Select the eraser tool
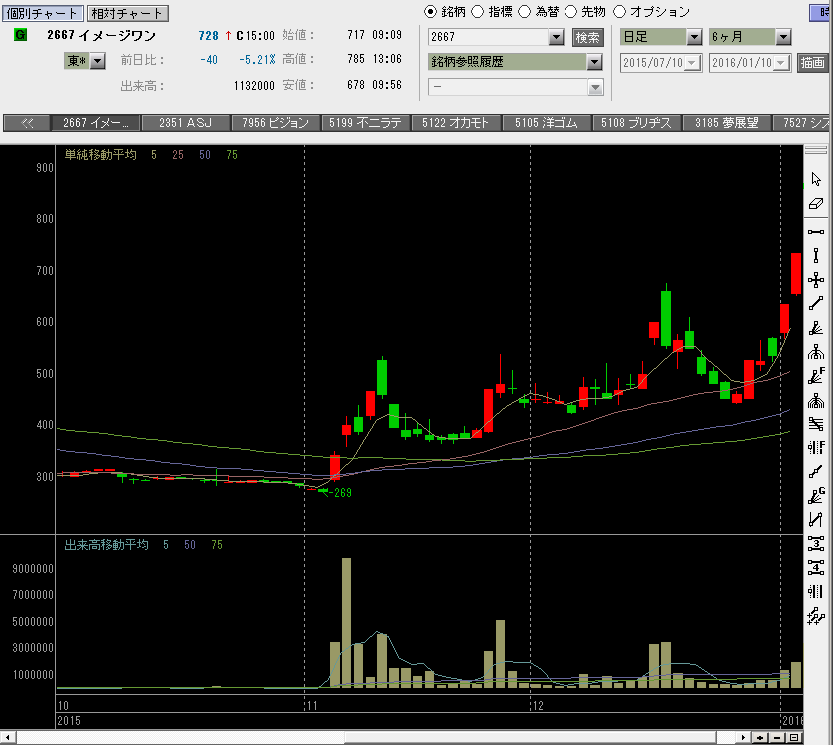The height and width of the screenshot is (745, 833). (816, 204)
